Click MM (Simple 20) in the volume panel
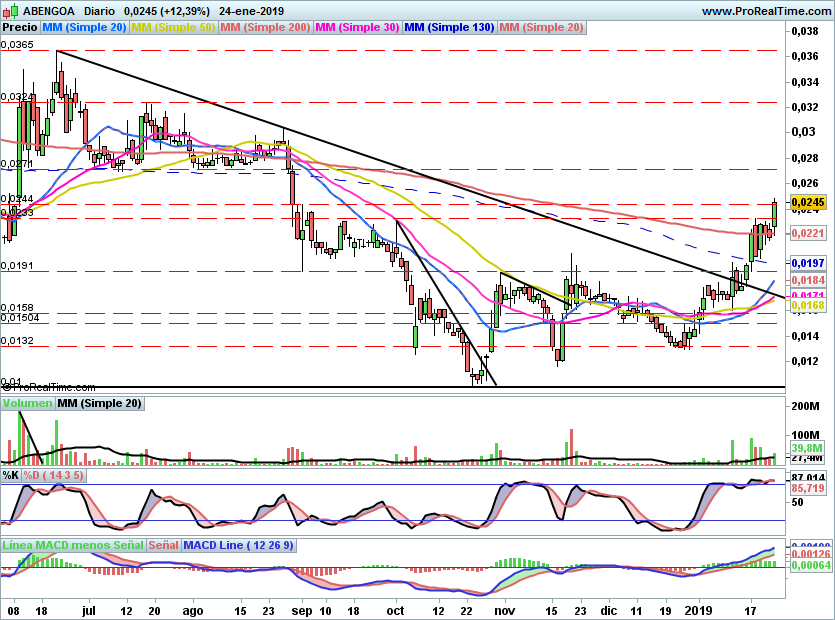This screenshot has width=835, height=620. coord(100,404)
